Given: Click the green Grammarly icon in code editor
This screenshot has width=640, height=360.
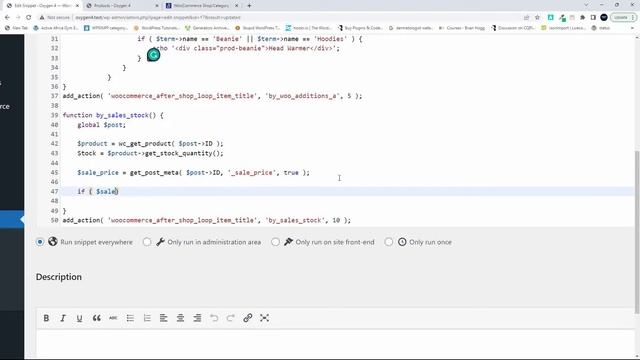Looking at the screenshot, I should tap(153, 55).
